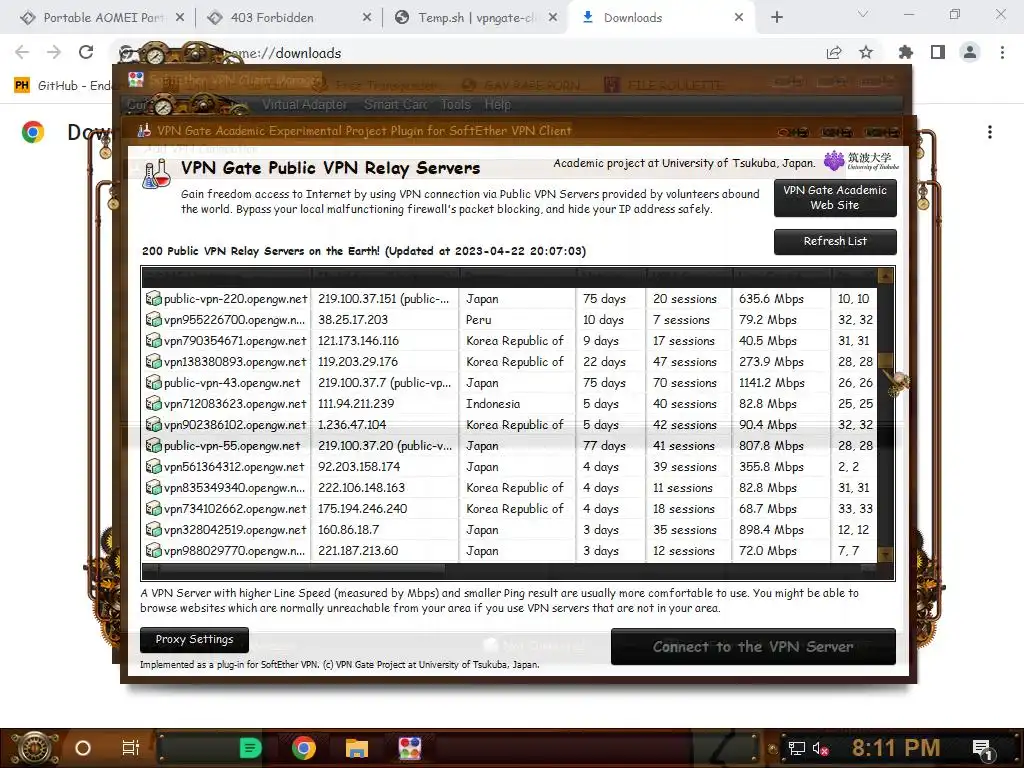Click 1141.2 Mbps line speed cell
This screenshot has width=1024, height=768.
coord(772,383)
